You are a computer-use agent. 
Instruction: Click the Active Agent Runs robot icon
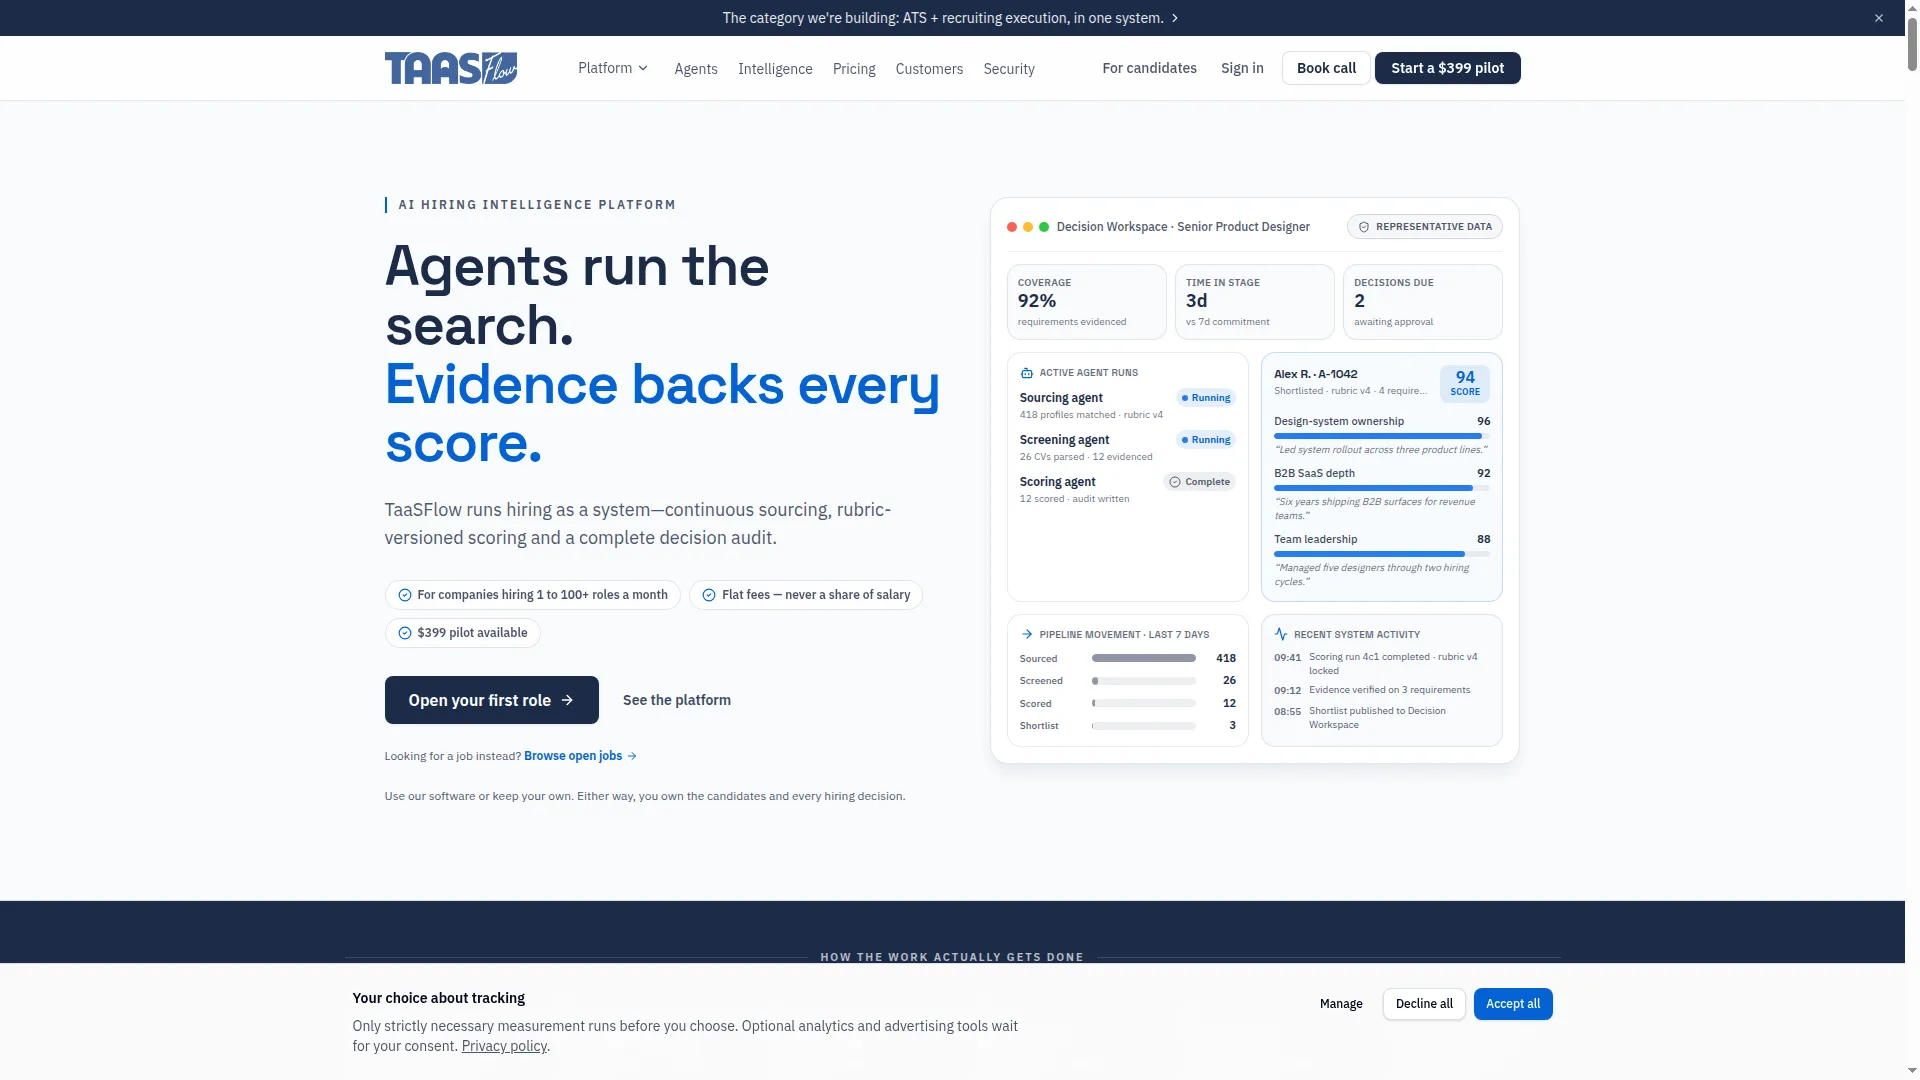(1026, 373)
